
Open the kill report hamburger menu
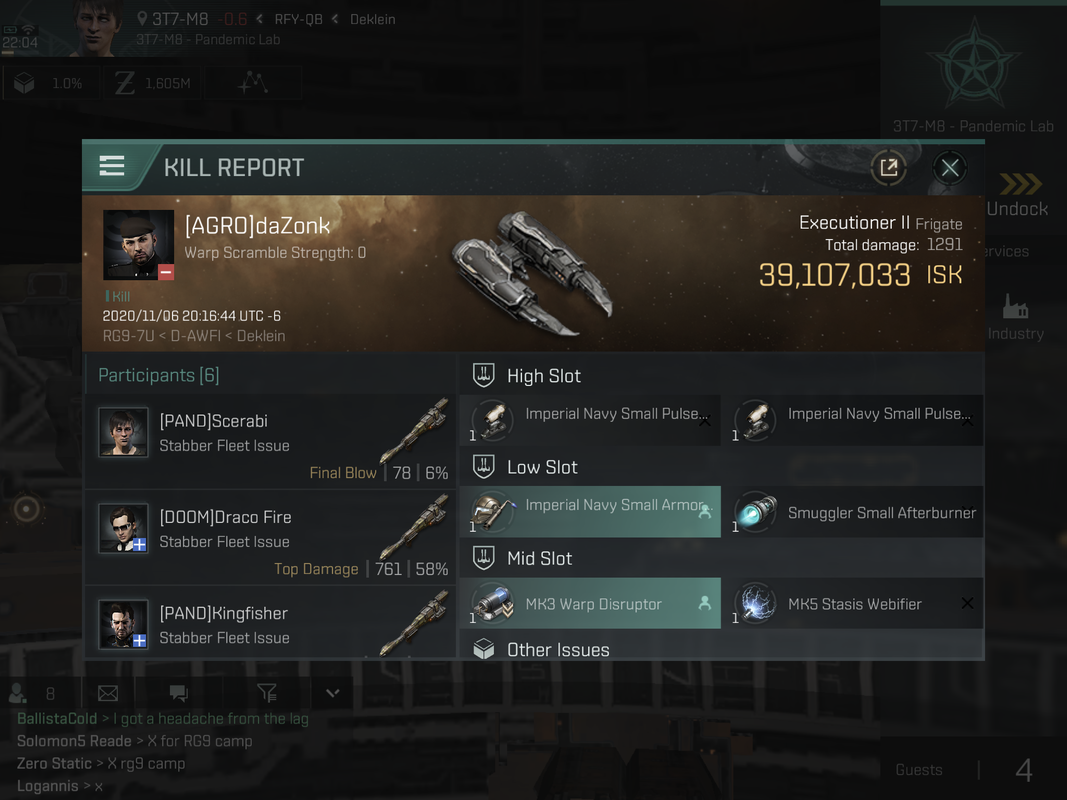[112, 166]
